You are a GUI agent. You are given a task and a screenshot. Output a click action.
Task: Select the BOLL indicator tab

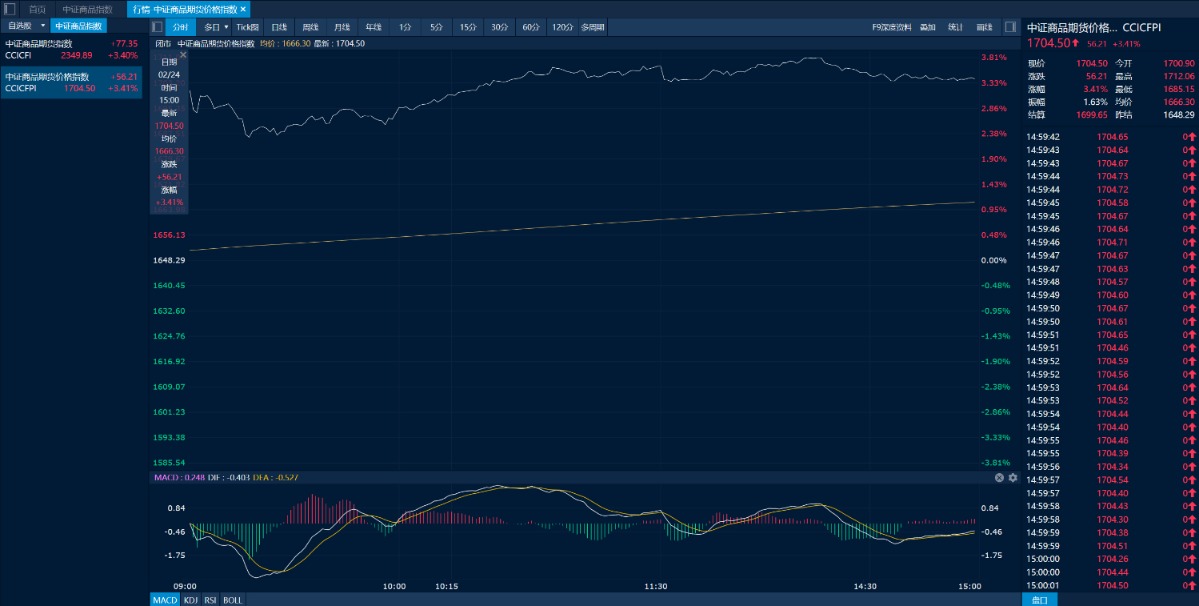(x=232, y=600)
